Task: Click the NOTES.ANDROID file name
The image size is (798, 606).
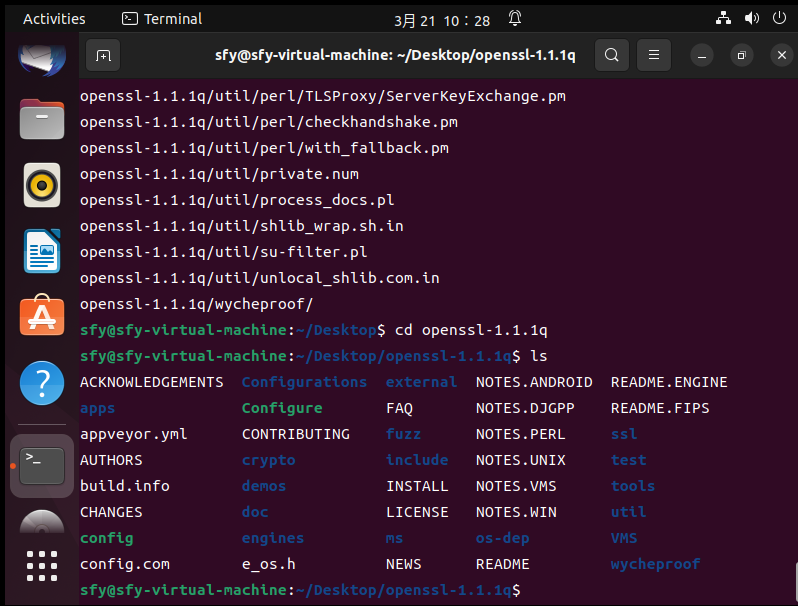Action: (534, 382)
